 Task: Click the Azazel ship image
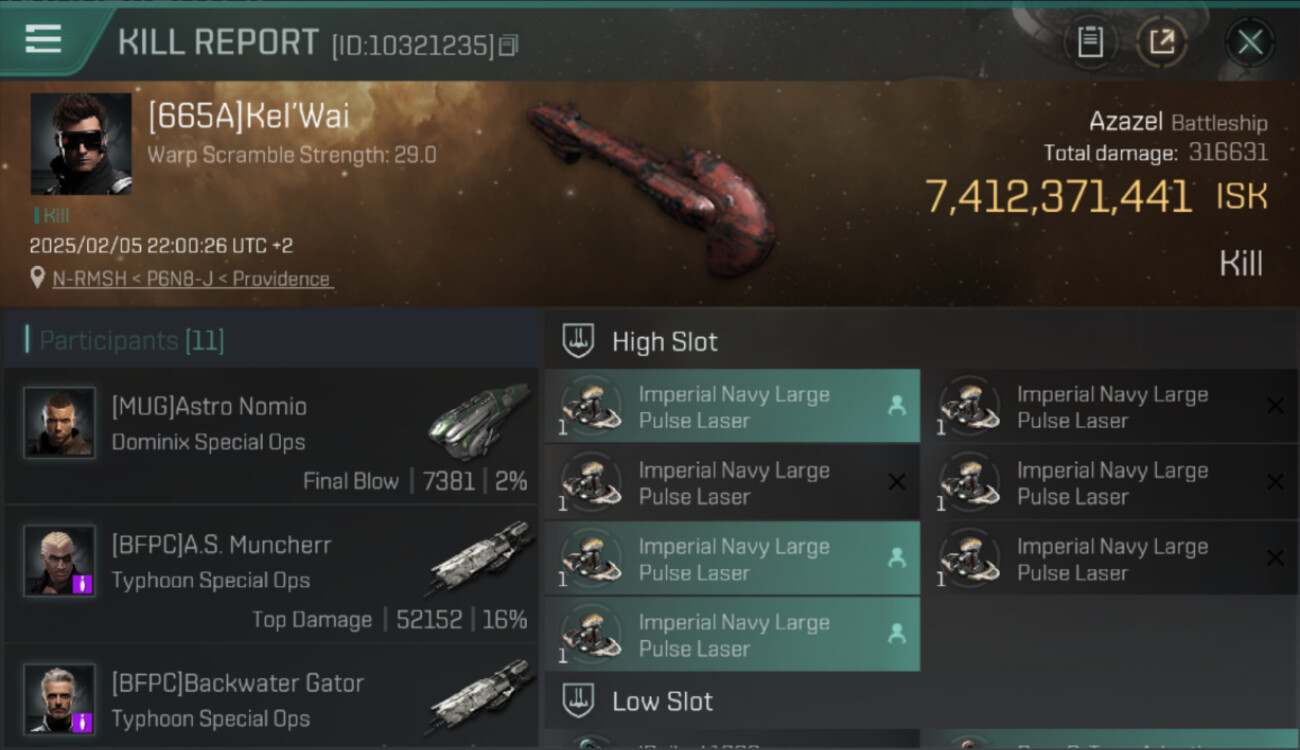point(653,187)
